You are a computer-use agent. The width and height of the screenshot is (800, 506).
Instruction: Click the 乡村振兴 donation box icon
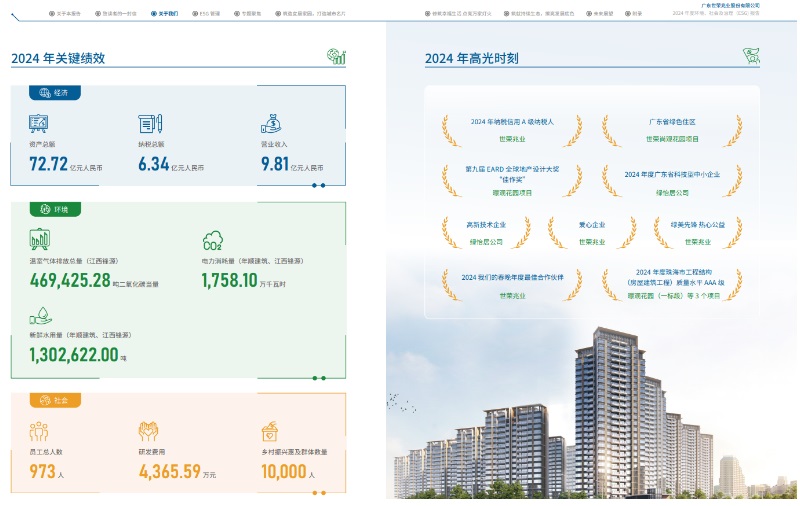[x=270, y=431]
